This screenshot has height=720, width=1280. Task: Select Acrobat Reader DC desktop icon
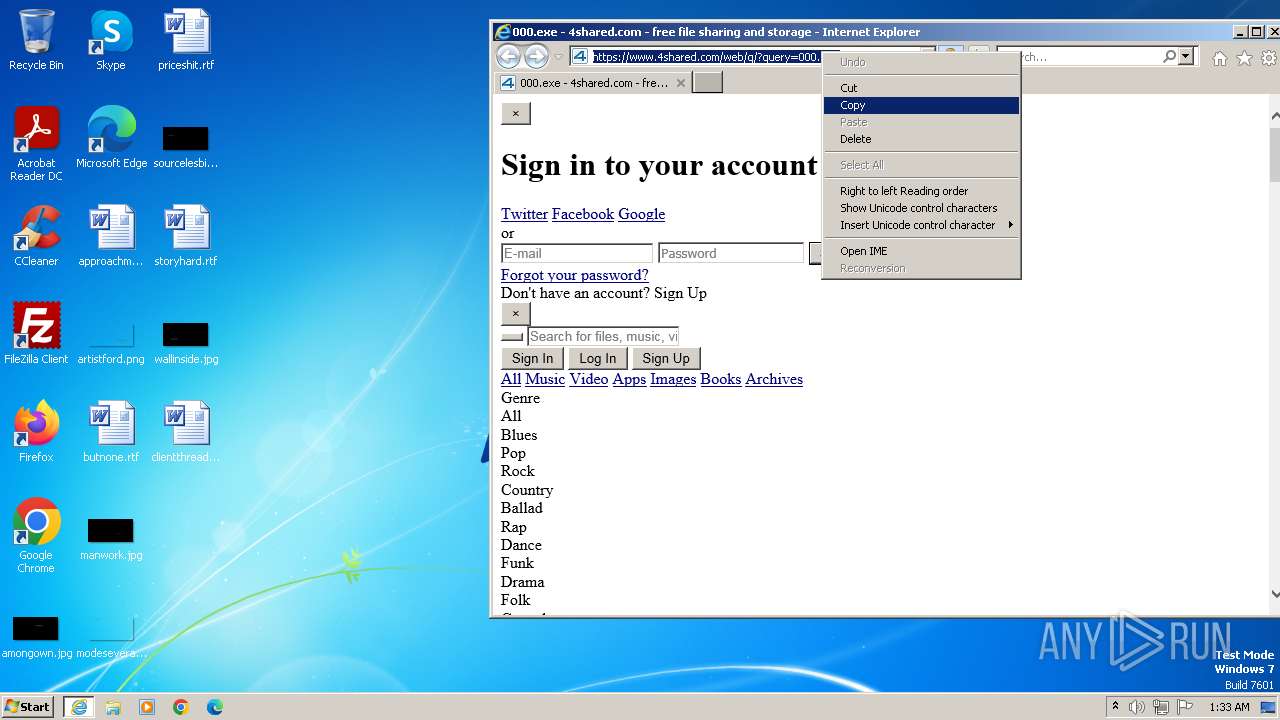coord(36,145)
